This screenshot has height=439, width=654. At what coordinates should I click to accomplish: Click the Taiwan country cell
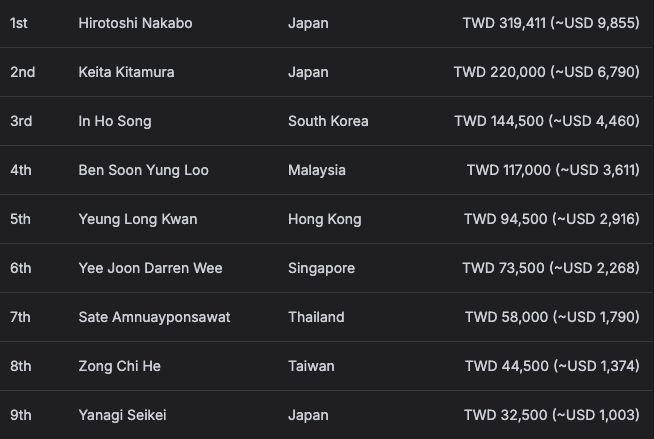coord(311,366)
